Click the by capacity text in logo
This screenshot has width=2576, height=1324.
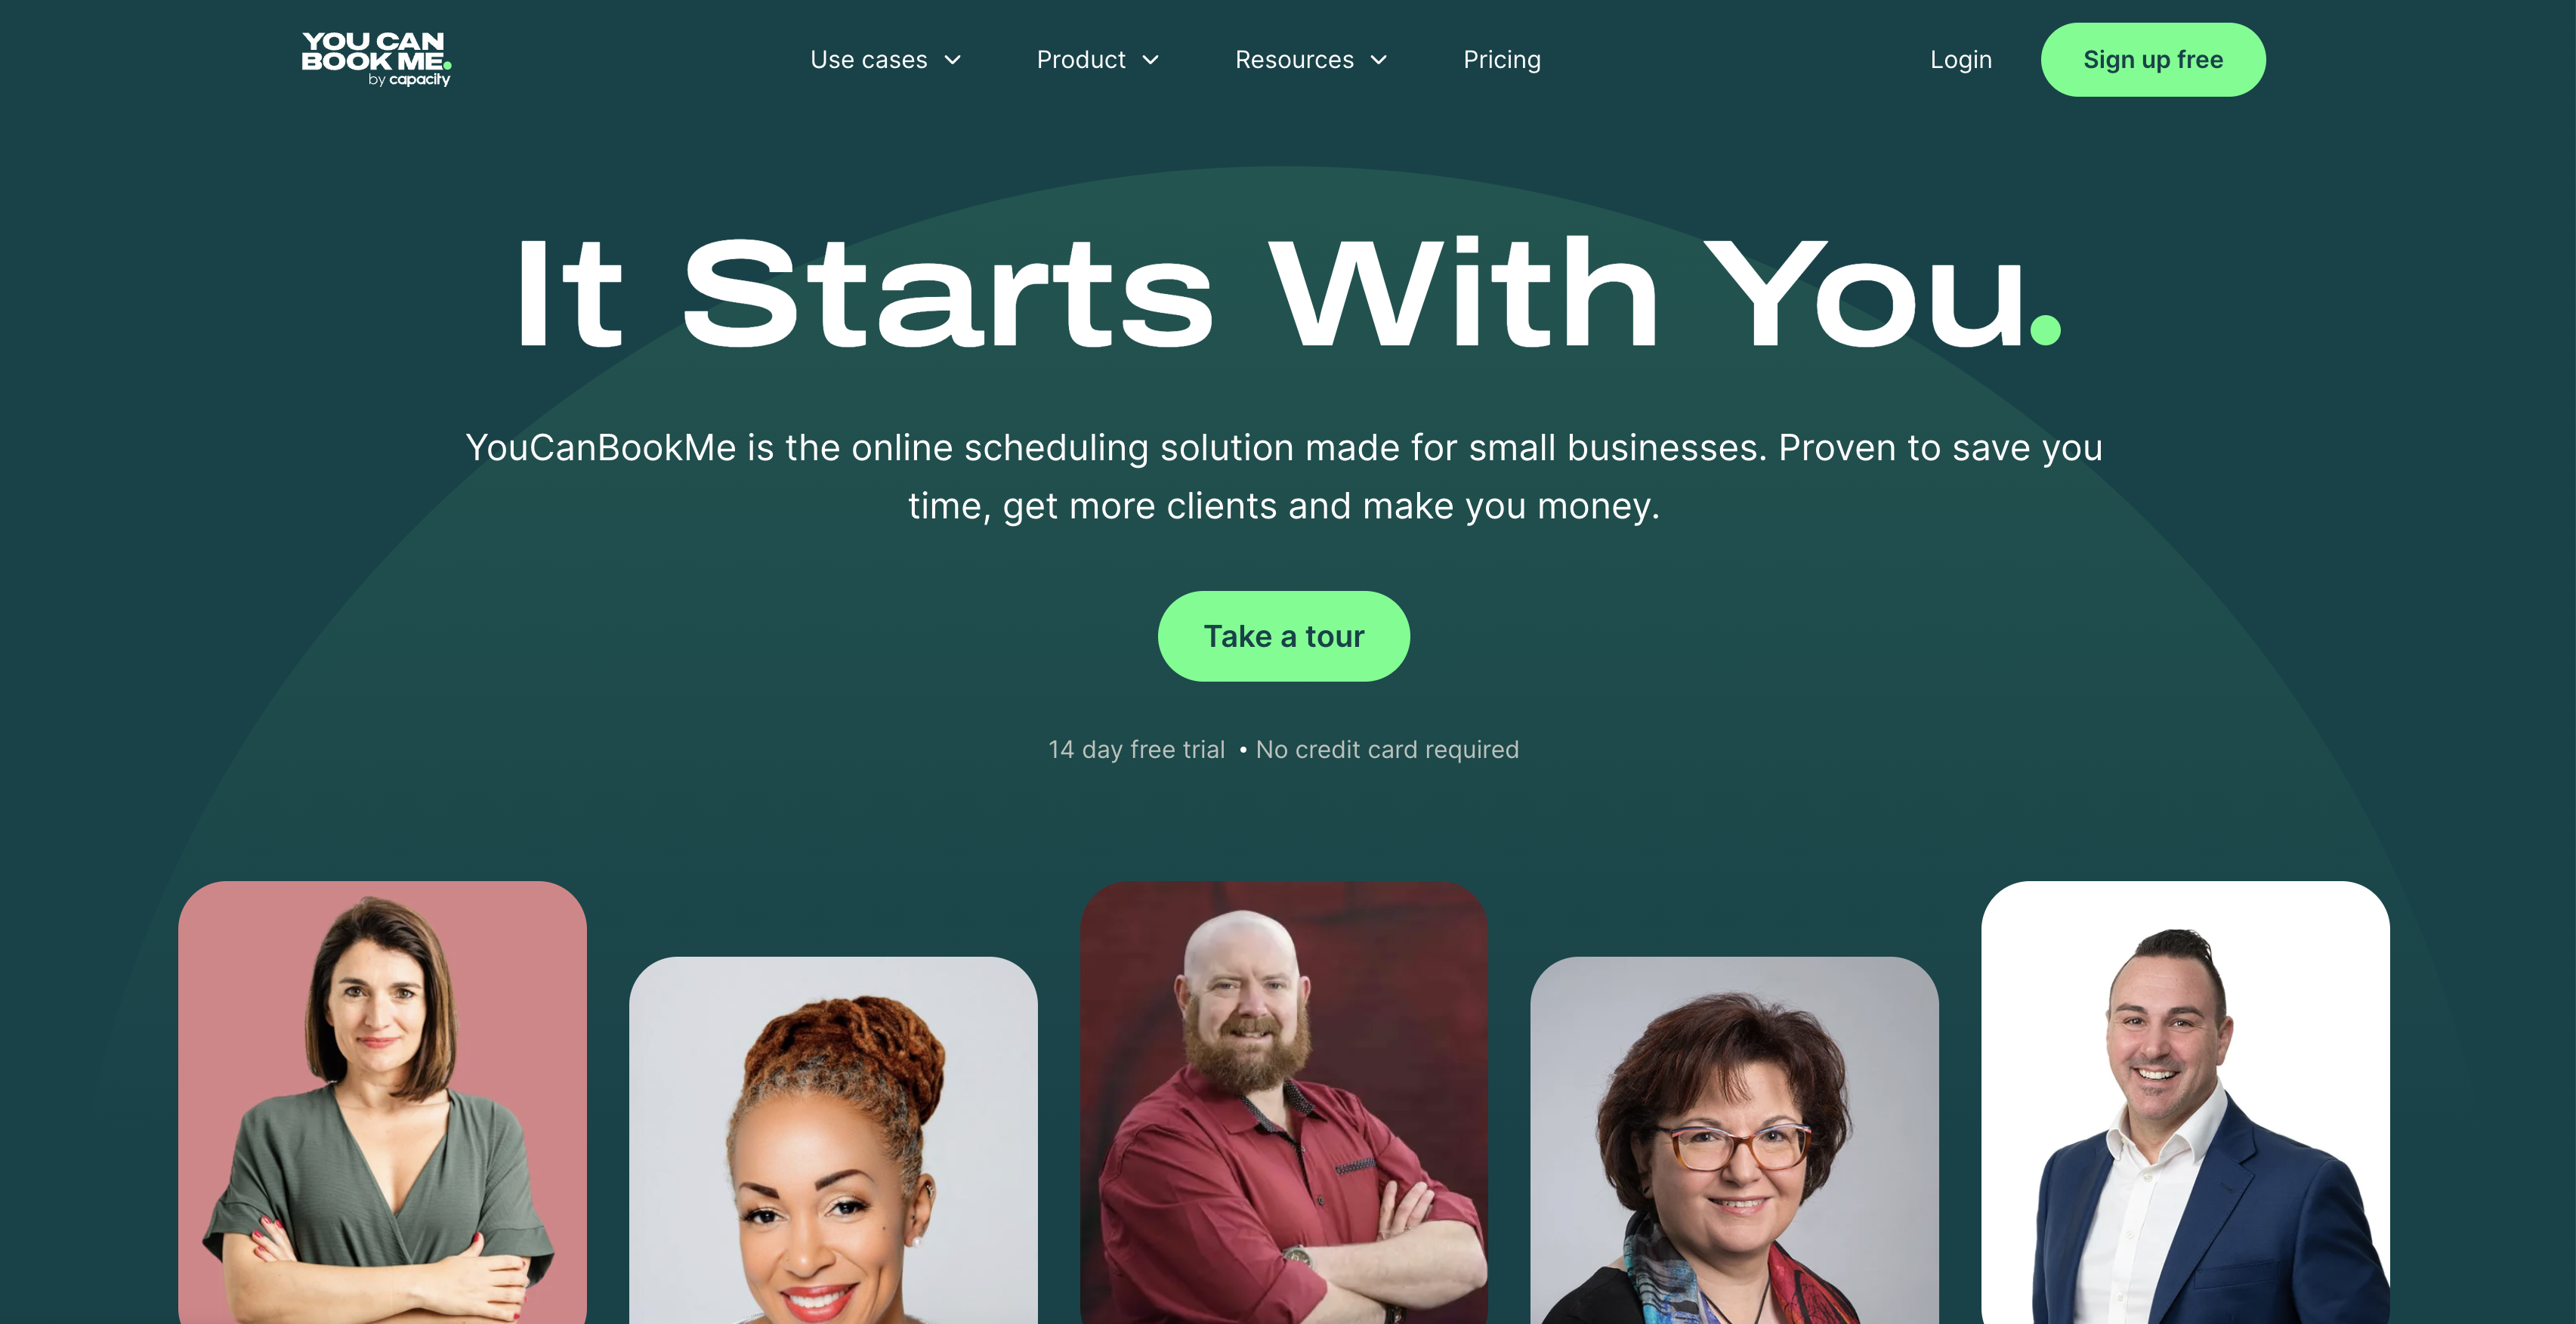pyautogui.click(x=409, y=79)
